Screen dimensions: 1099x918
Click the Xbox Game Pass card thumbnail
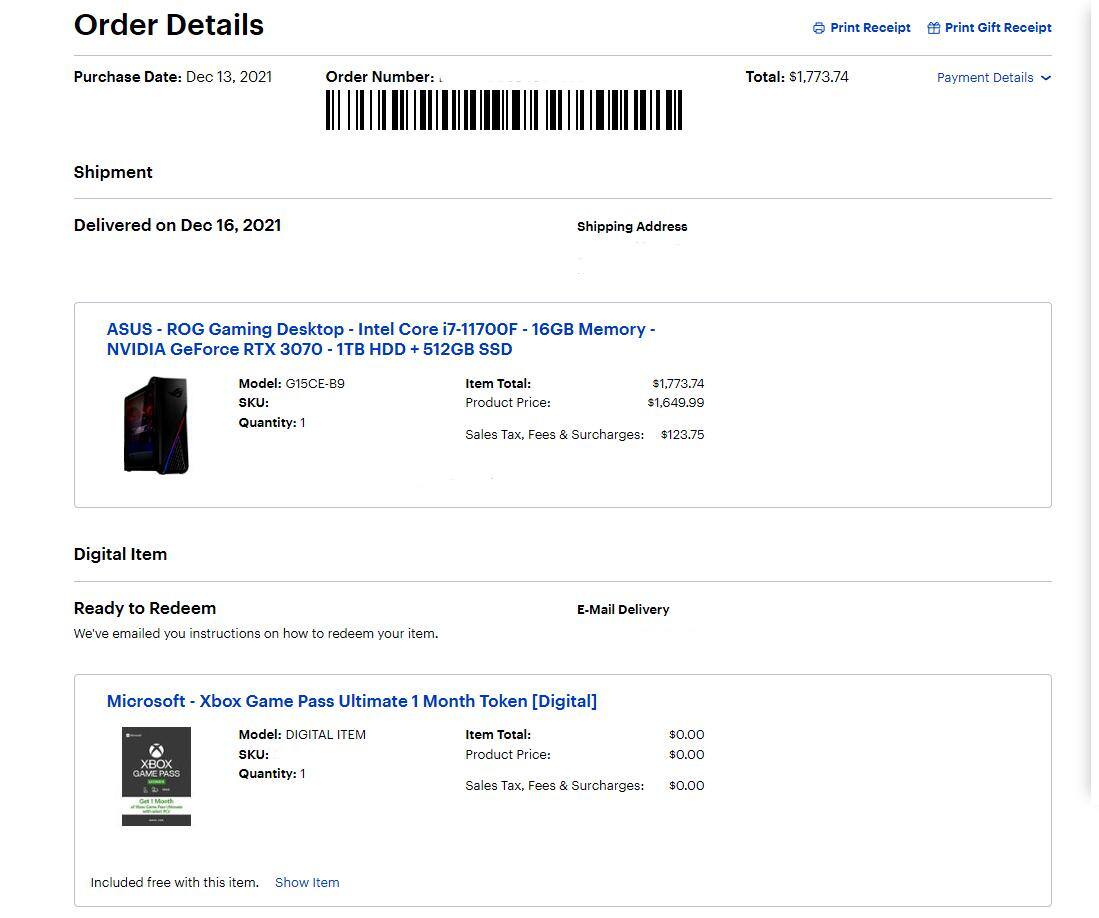[x=156, y=775]
